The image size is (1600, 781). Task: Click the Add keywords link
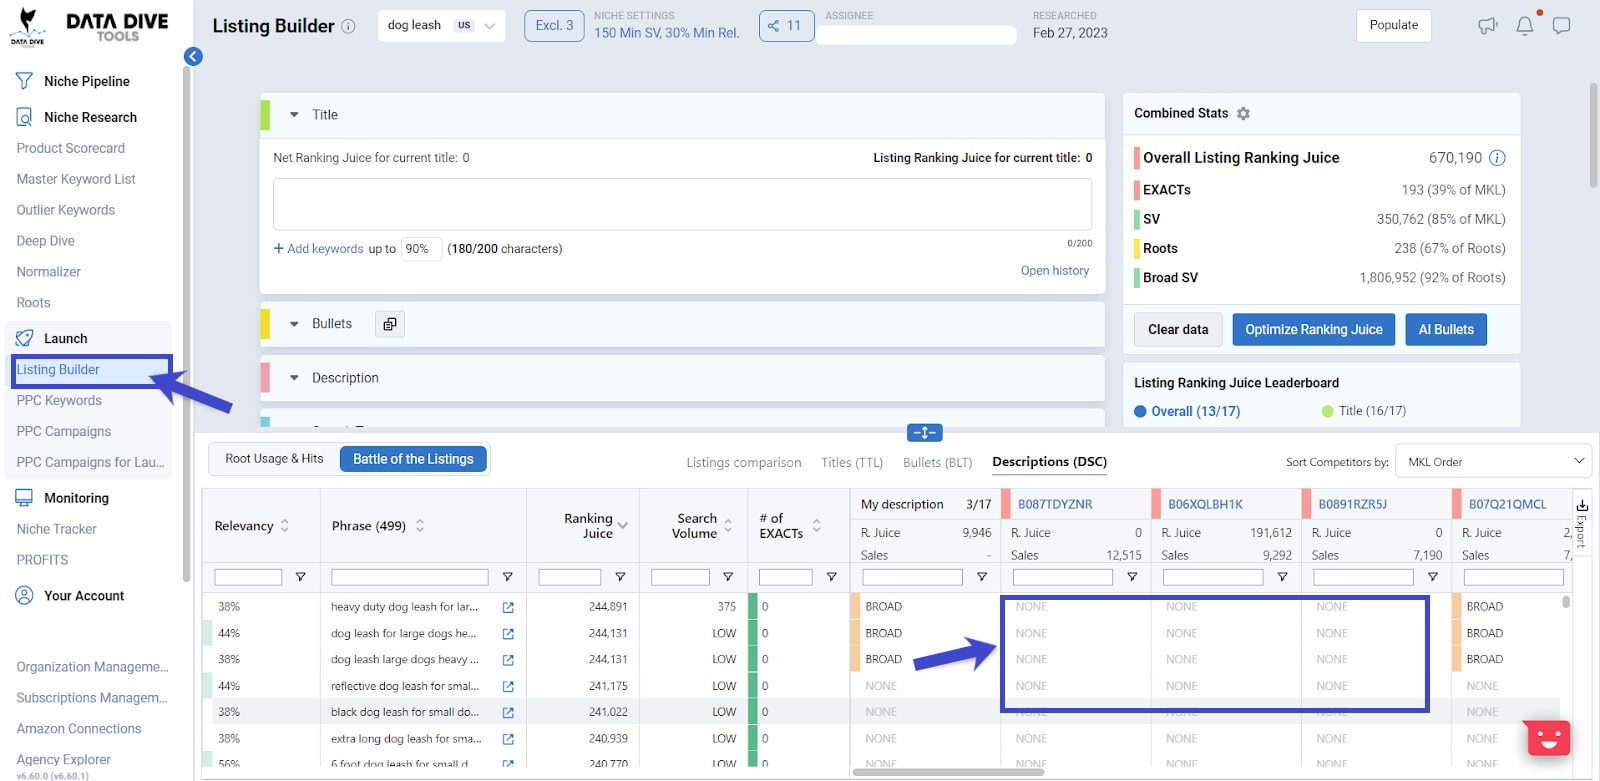[319, 249]
